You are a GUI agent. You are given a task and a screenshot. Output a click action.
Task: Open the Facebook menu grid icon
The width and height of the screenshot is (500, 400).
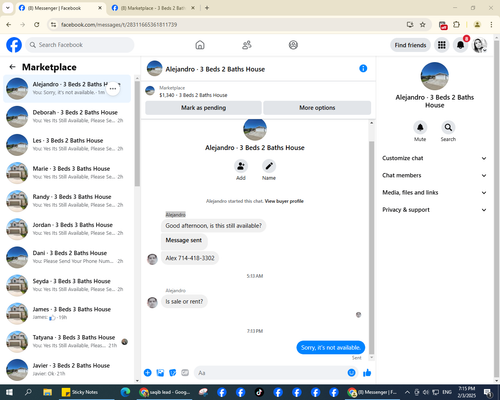click(x=442, y=45)
